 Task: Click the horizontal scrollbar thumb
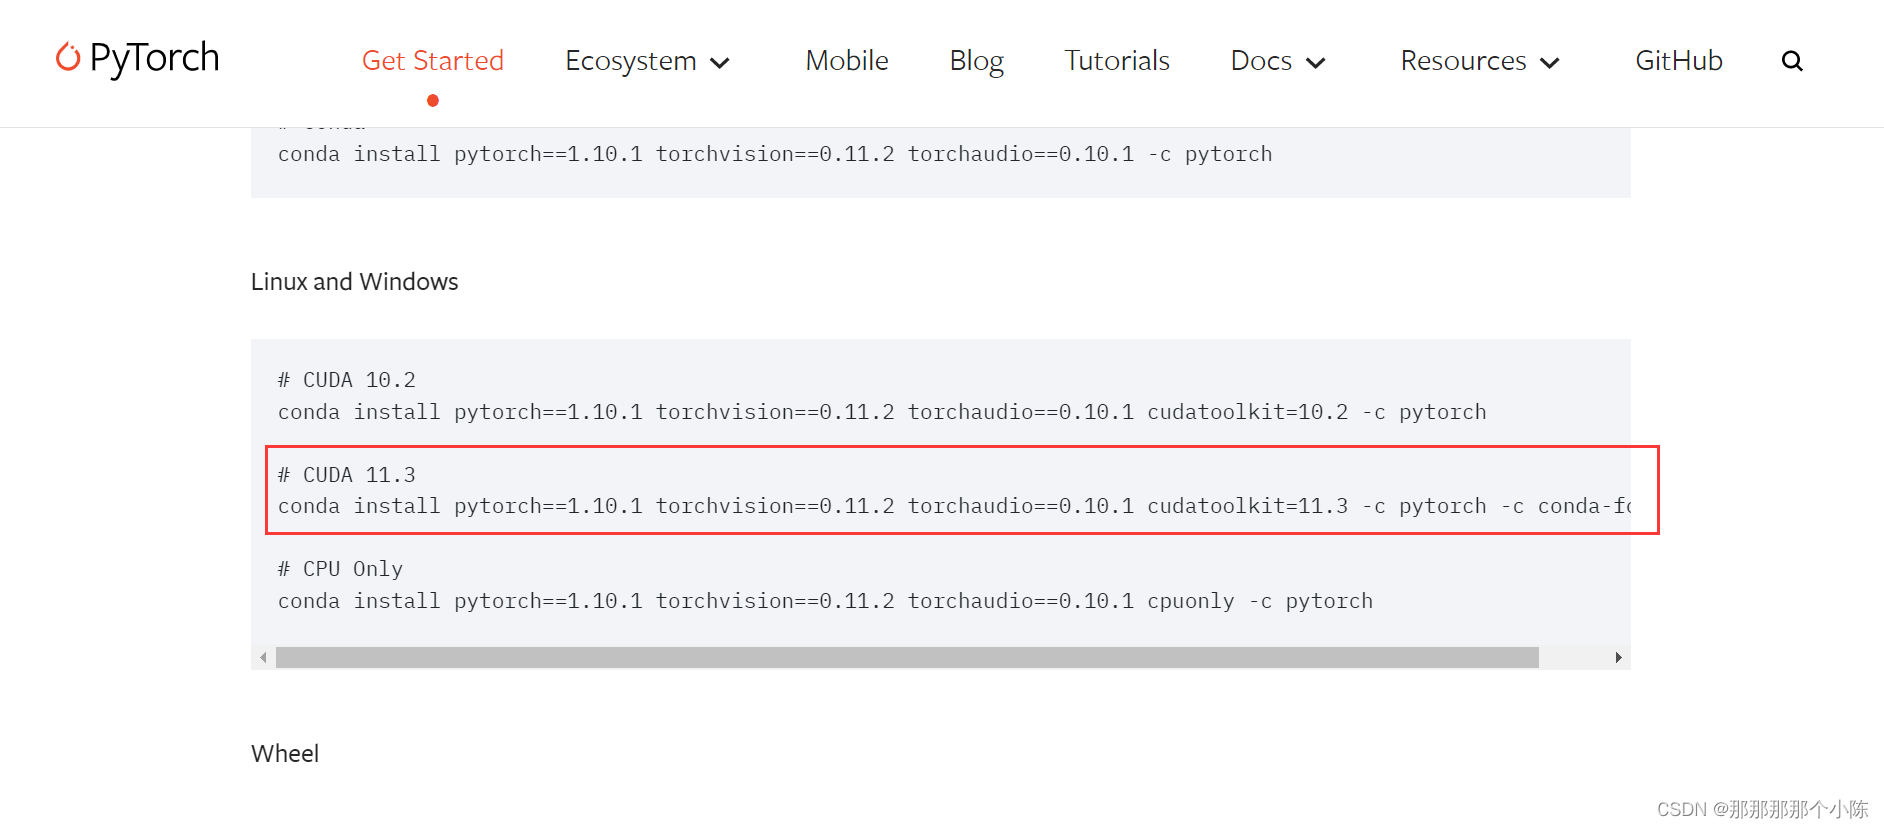click(x=907, y=657)
